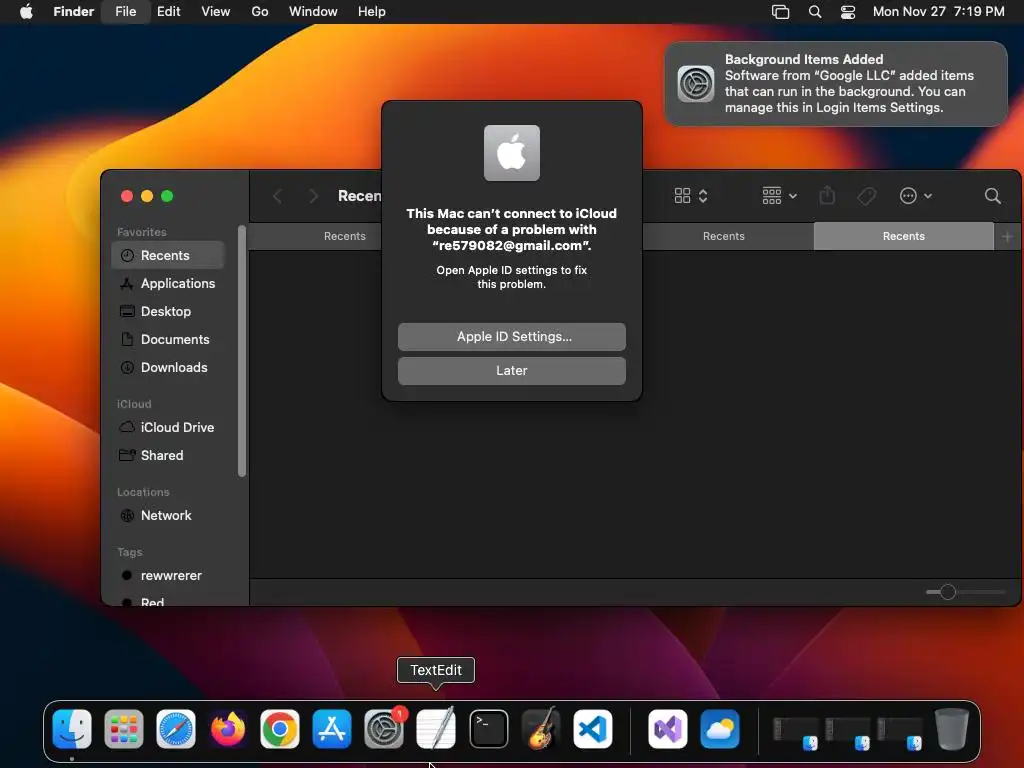Select Downloads in Finder sidebar
This screenshot has width=1024, height=768.
pyautogui.click(x=168, y=368)
